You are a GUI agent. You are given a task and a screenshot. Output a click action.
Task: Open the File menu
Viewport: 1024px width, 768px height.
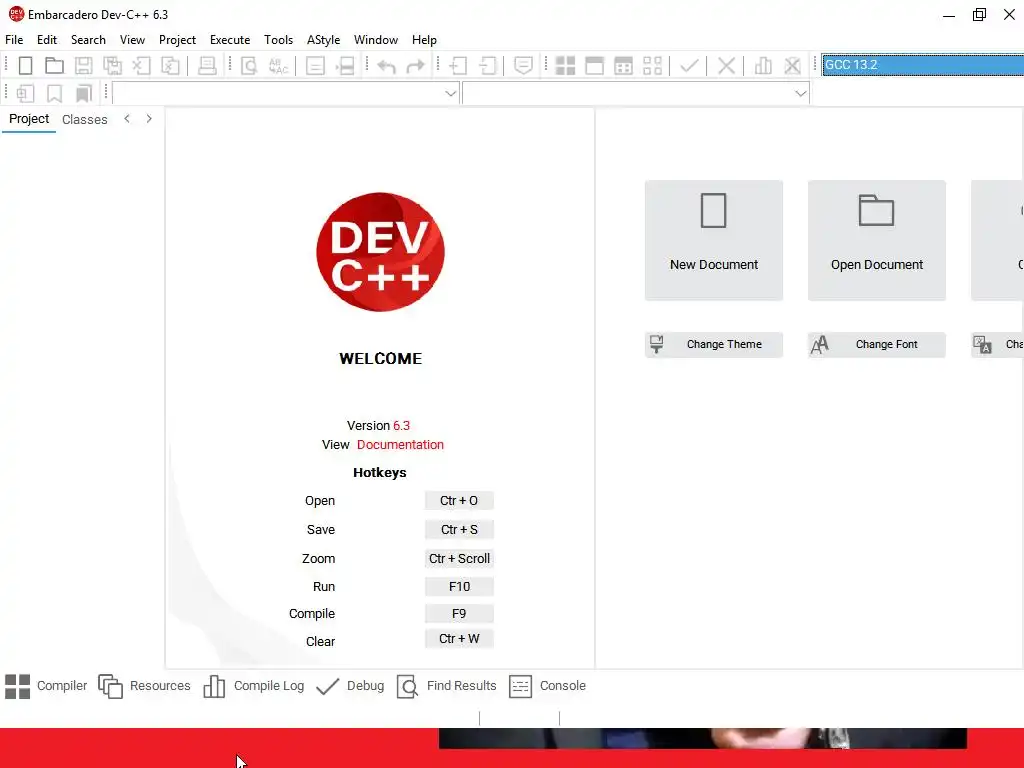coord(14,40)
